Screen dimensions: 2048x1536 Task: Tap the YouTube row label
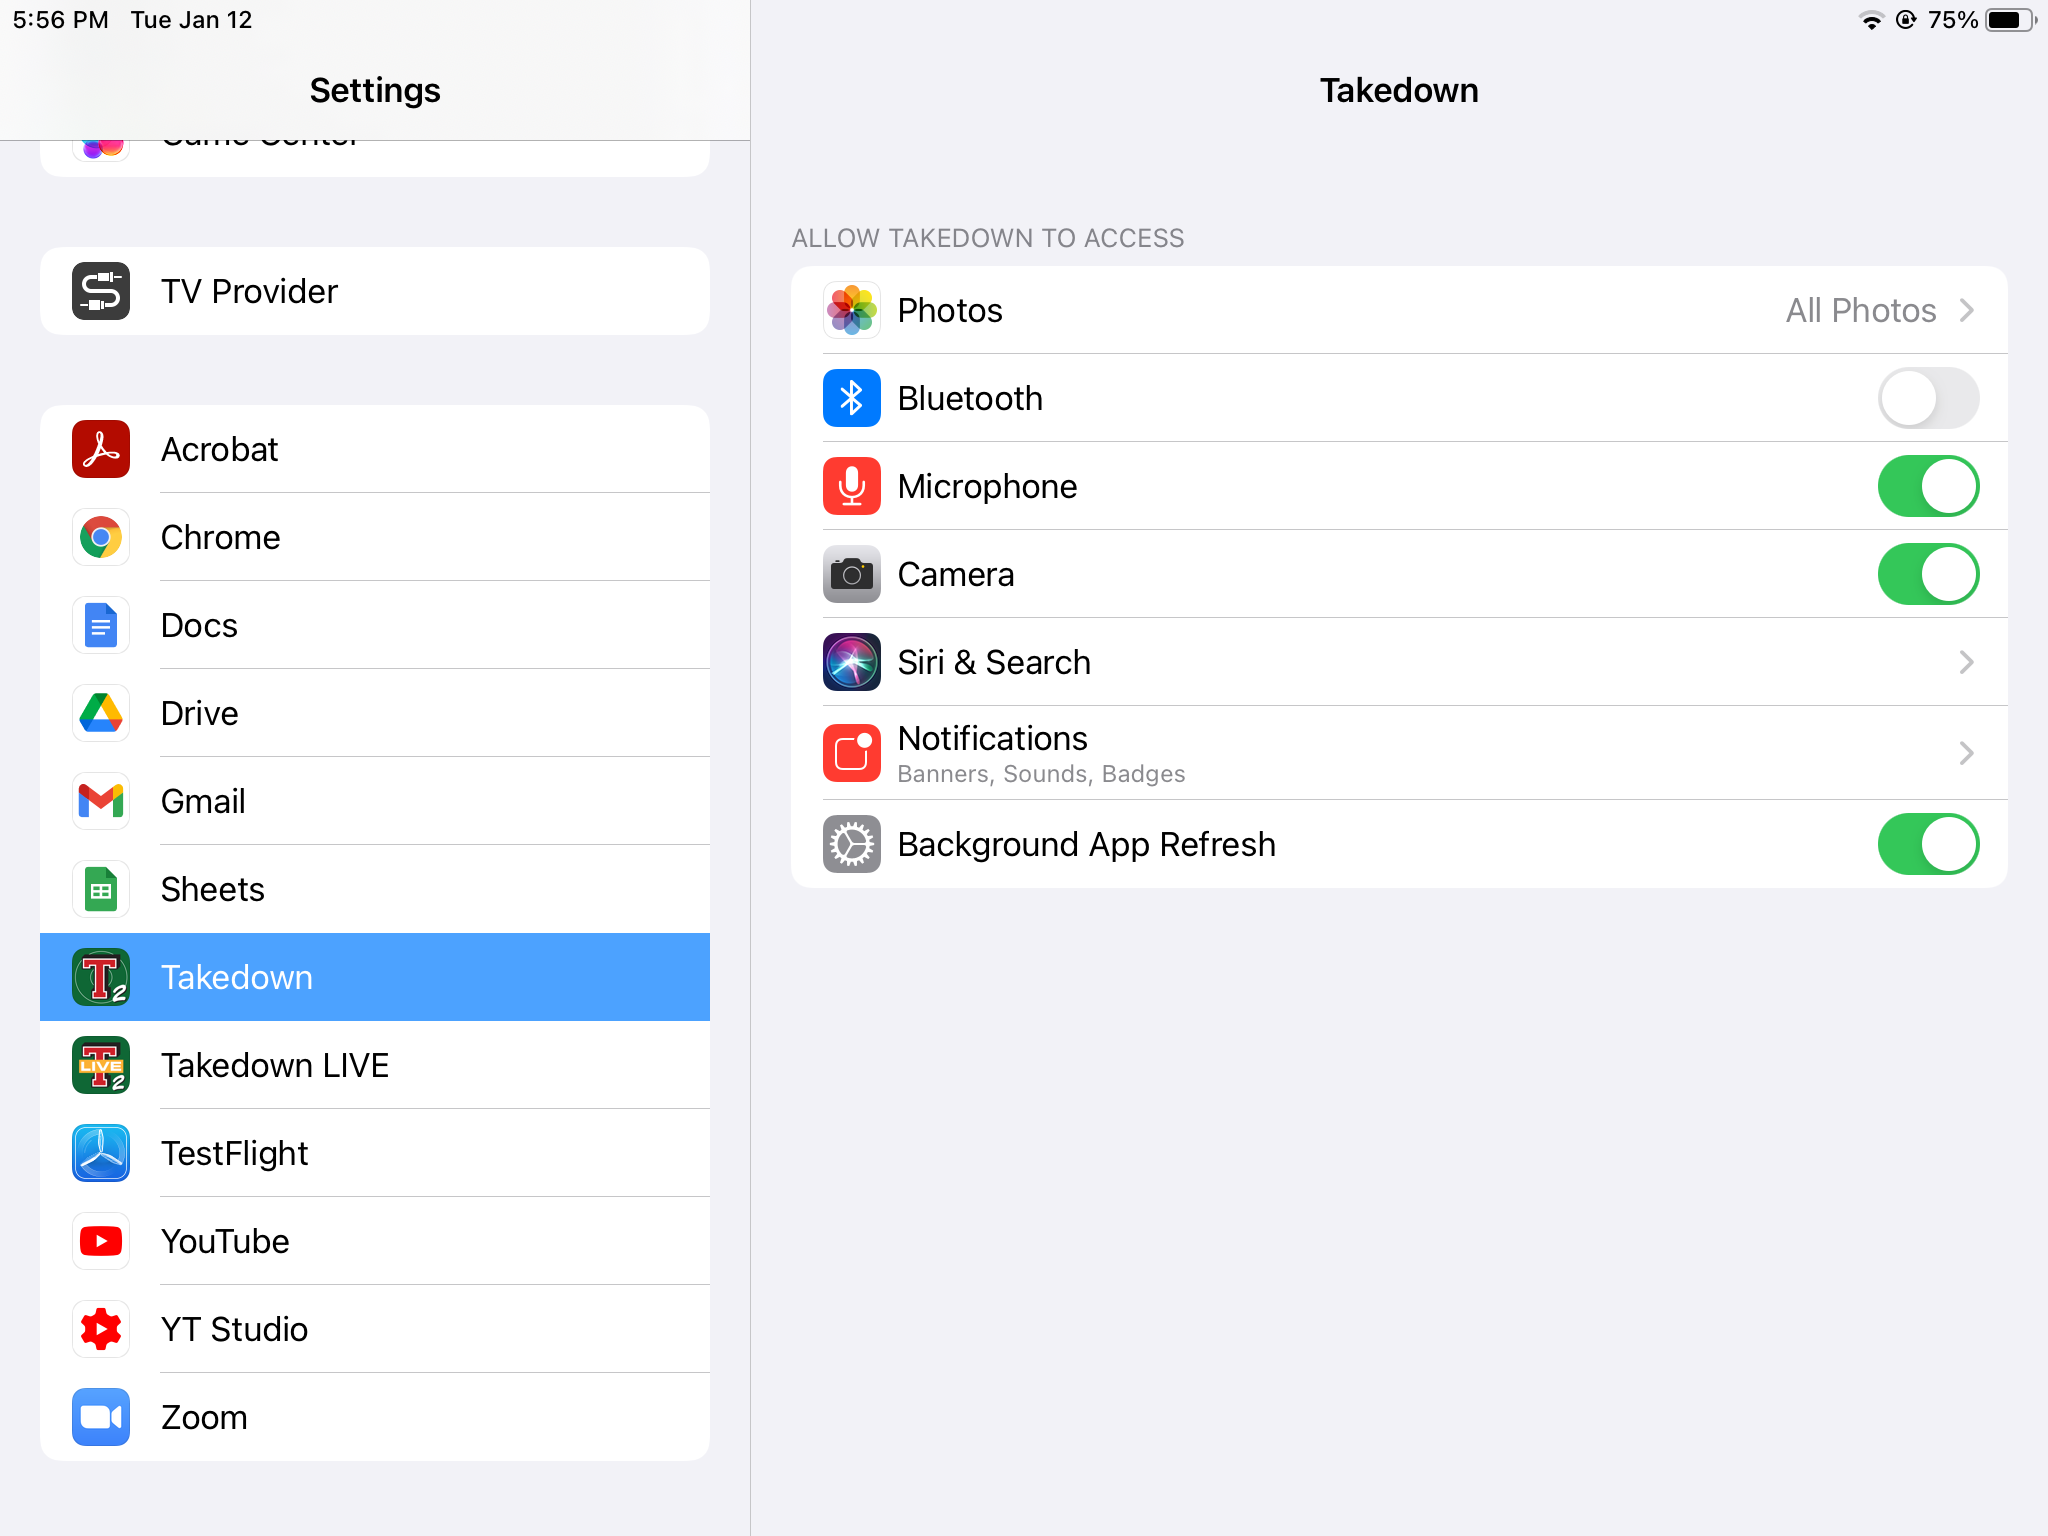click(225, 1241)
